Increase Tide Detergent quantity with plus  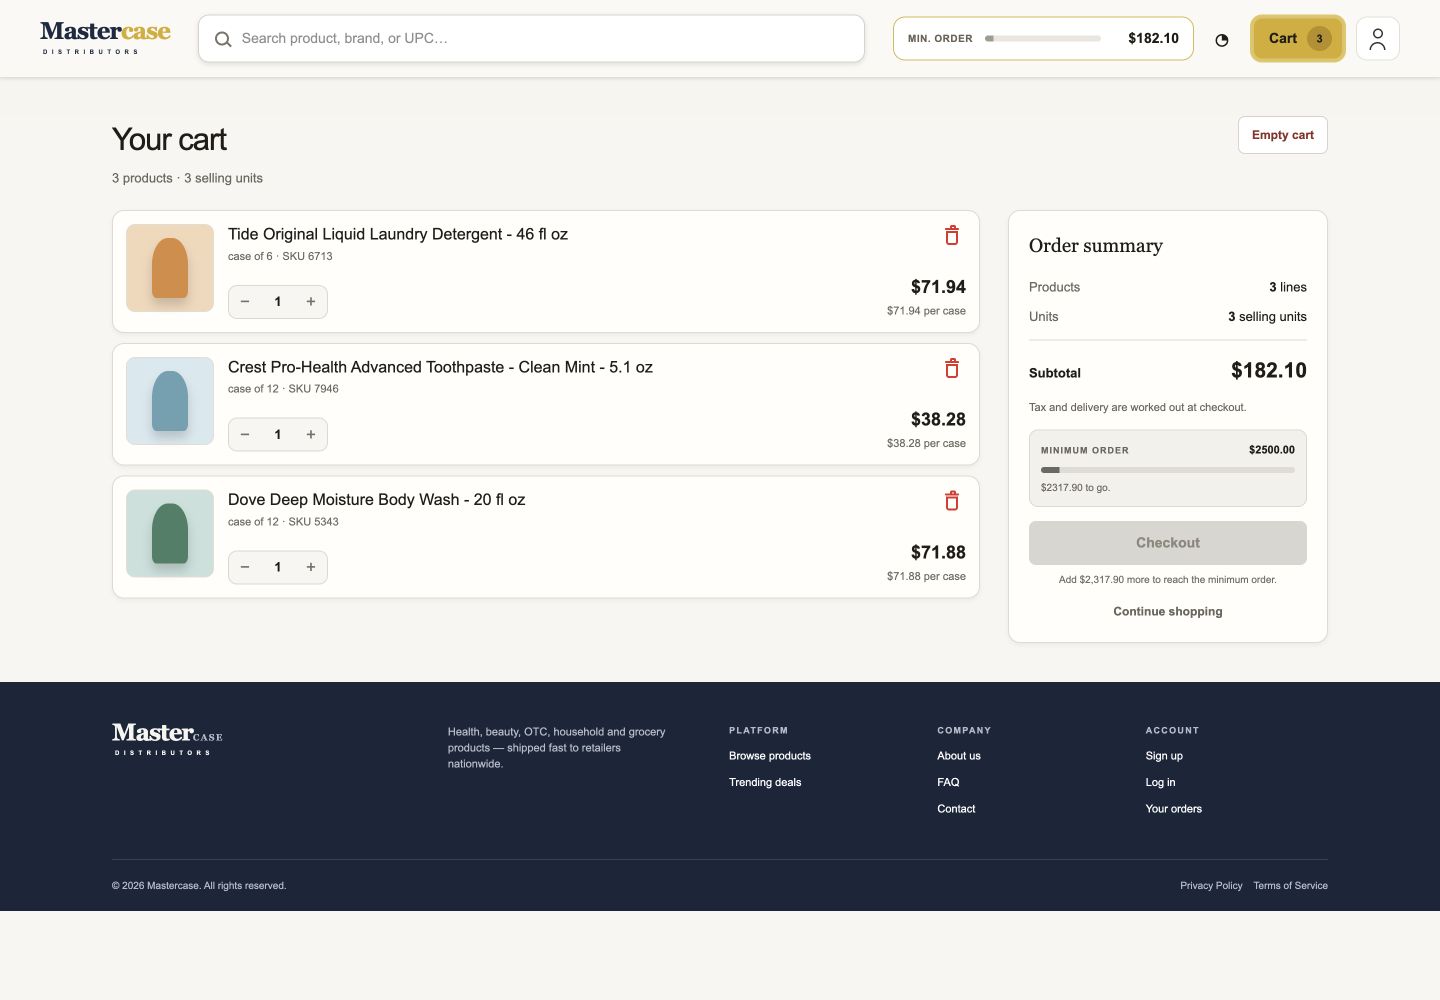(x=311, y=302)
